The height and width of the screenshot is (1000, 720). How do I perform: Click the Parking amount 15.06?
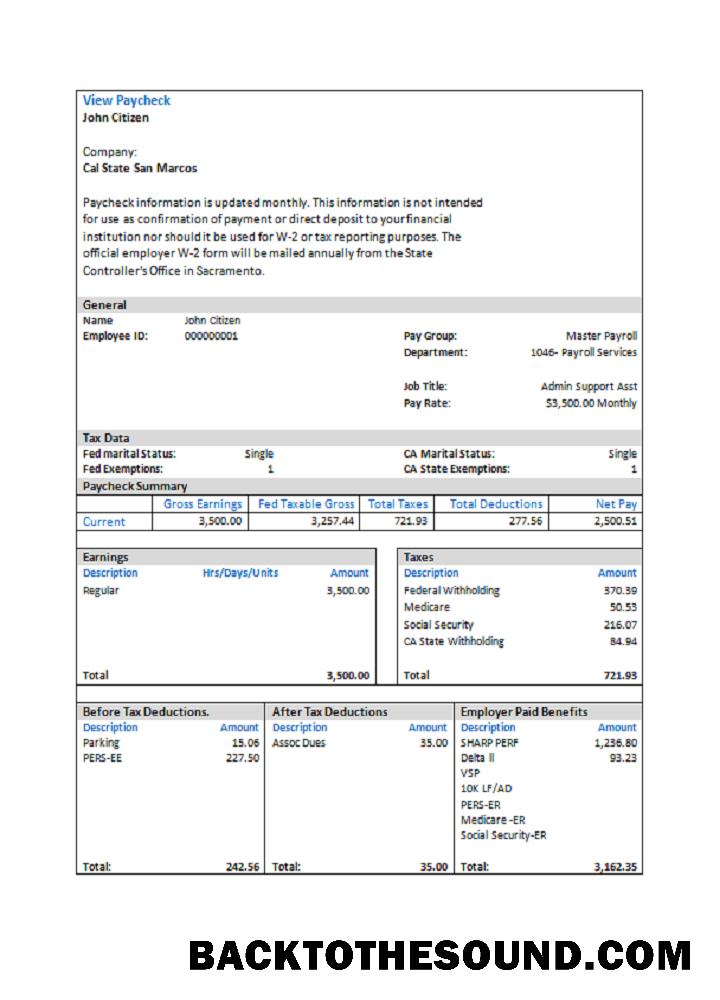click(246, 743)
